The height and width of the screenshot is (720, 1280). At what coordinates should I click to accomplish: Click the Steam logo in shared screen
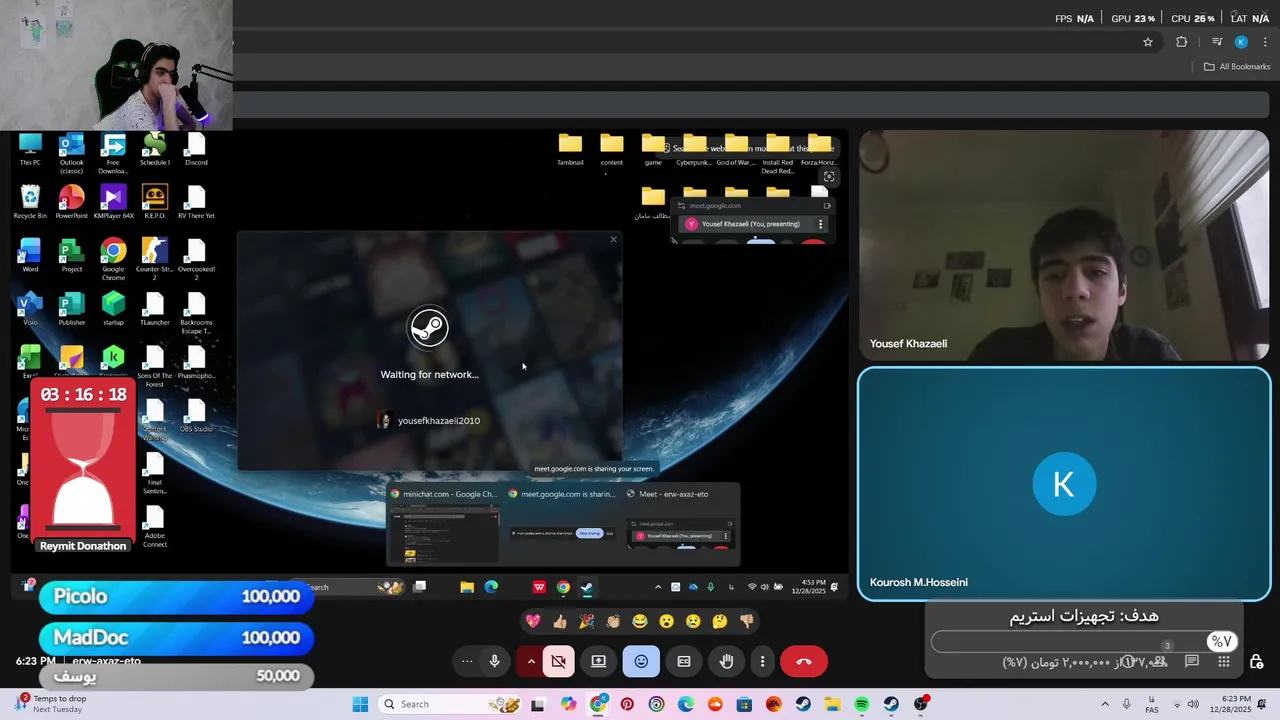pos(428,327)
